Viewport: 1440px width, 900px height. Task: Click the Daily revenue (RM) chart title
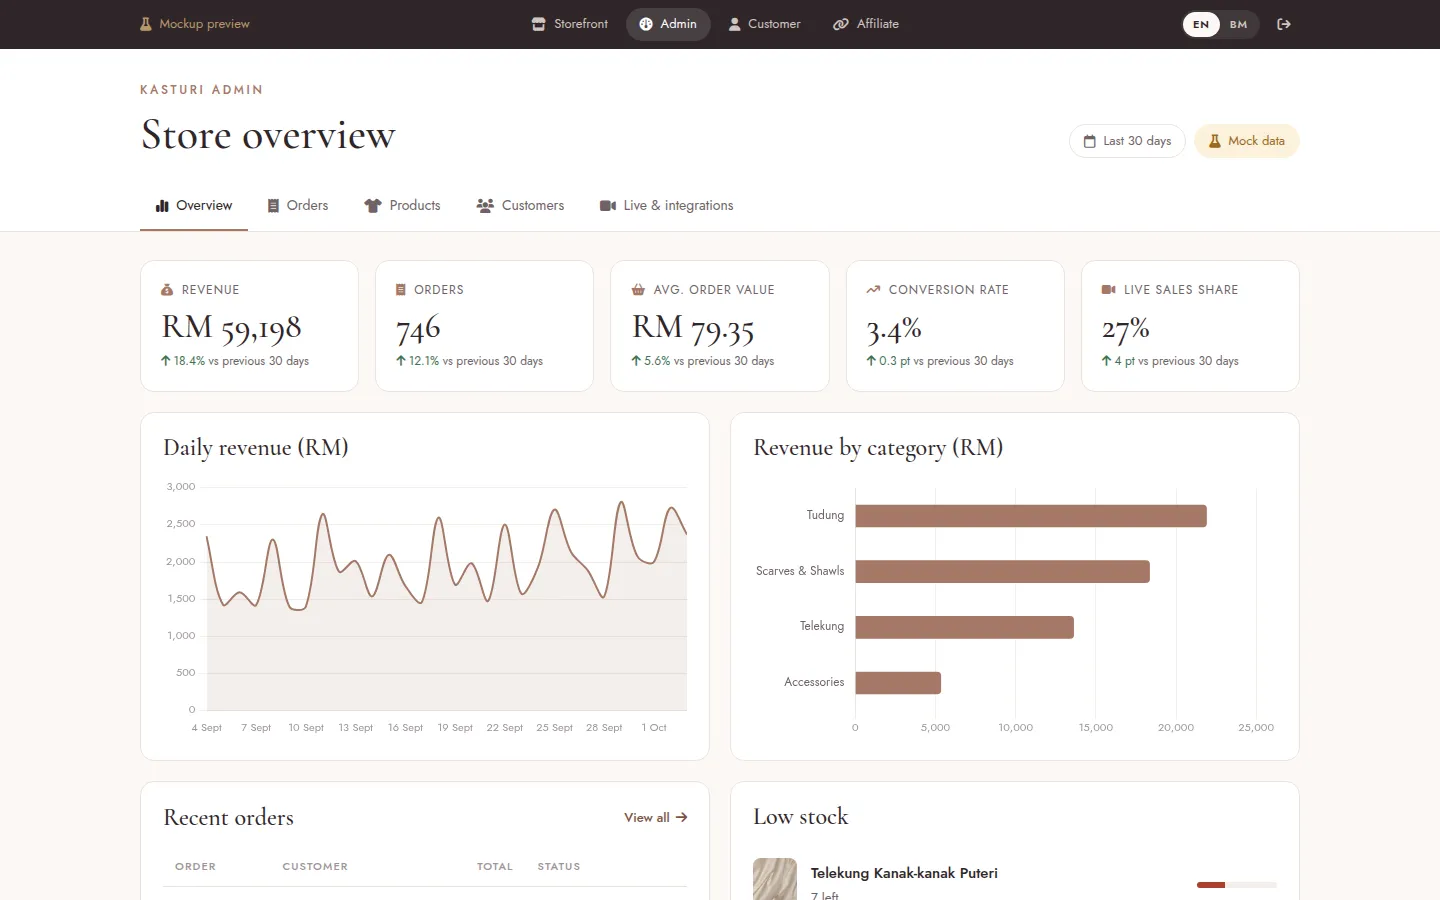256,448
